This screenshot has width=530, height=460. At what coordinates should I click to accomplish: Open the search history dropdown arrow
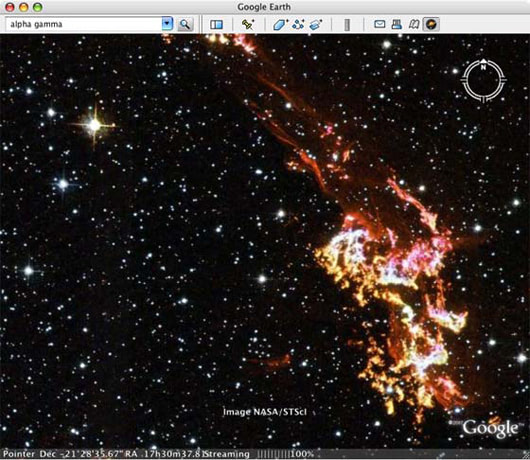point(167,24)
